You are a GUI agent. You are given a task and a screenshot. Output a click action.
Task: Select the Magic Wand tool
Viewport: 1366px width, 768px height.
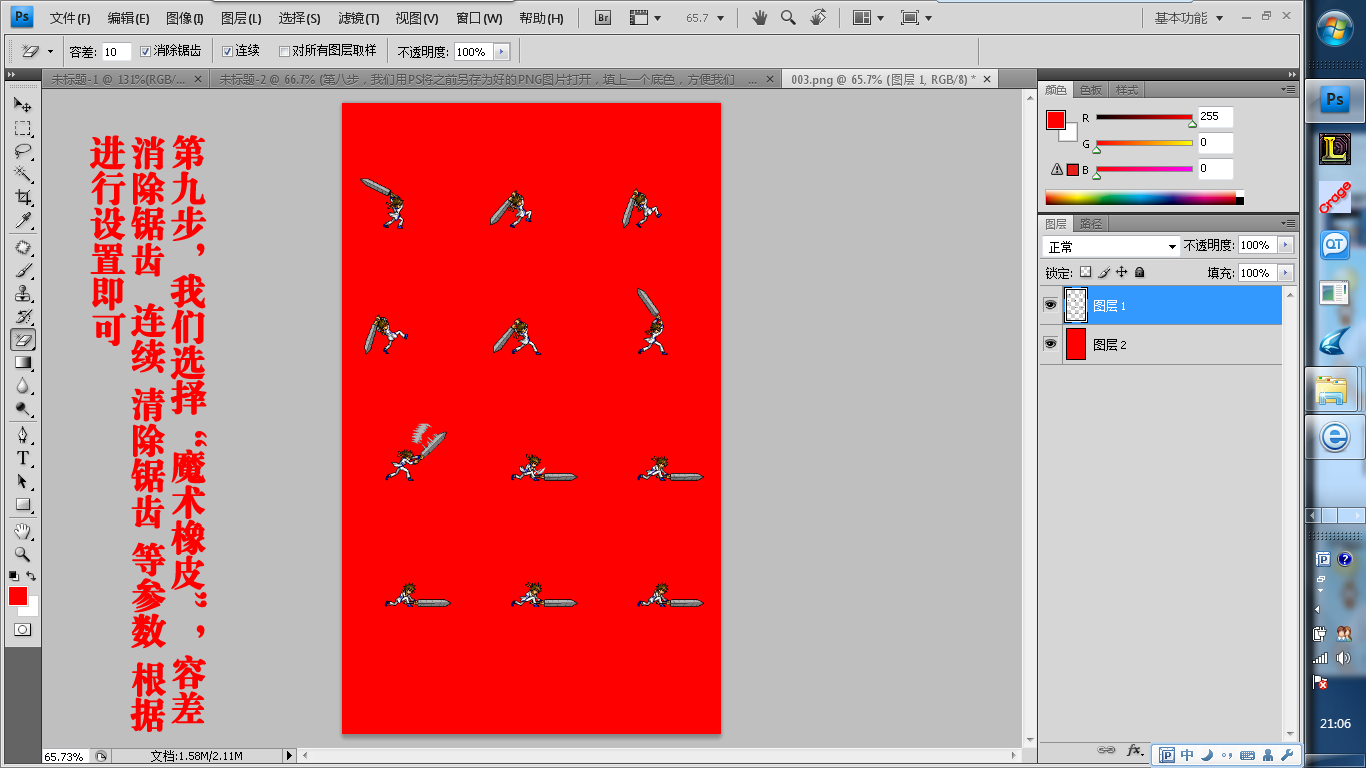(x=22, y=174)
